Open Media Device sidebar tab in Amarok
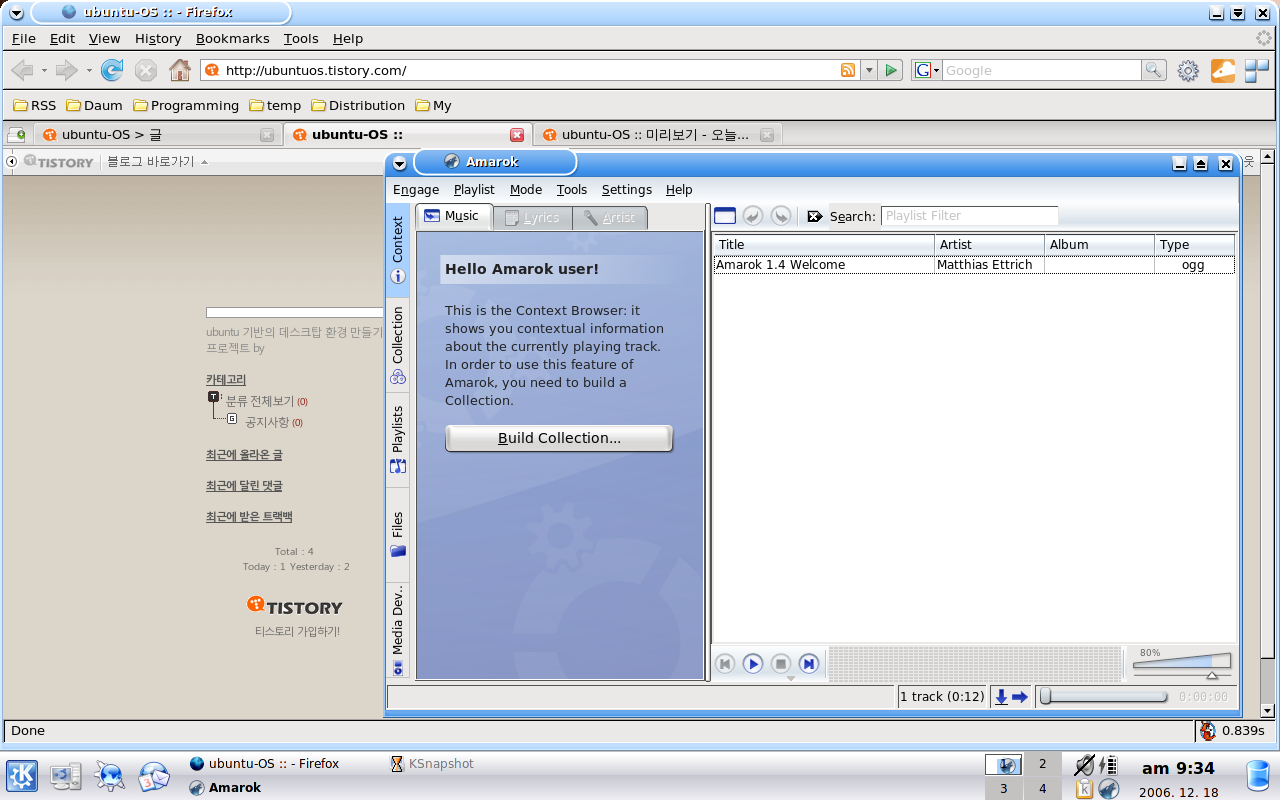1280x800 pixels. [398, 632]
